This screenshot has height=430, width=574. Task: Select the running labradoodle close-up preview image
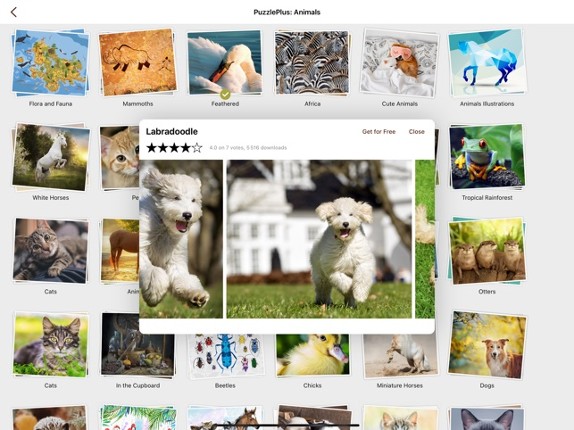tap(181, 239)
